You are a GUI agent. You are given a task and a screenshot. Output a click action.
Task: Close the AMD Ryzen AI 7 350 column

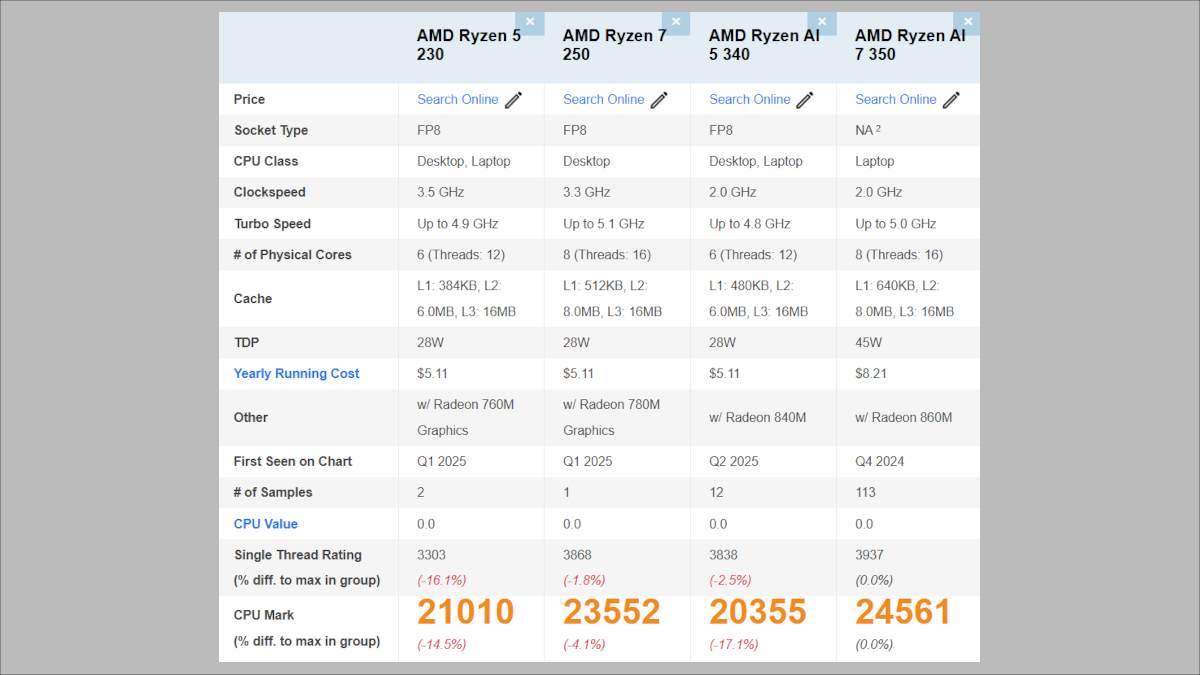click(967, 21)
